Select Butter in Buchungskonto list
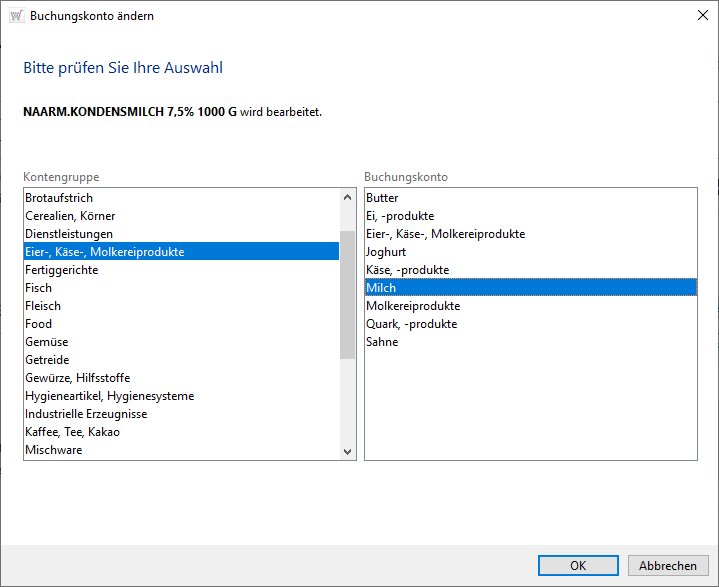The width and height of the screenshot is (719, 587). coord(383,198)
